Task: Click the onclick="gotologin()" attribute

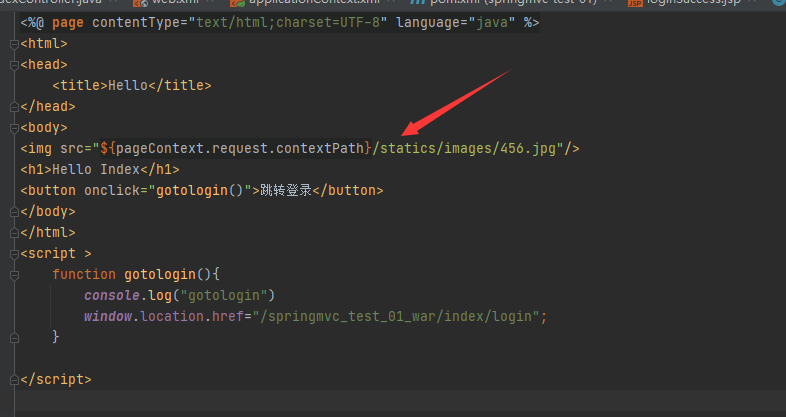Action: [167, 191]
